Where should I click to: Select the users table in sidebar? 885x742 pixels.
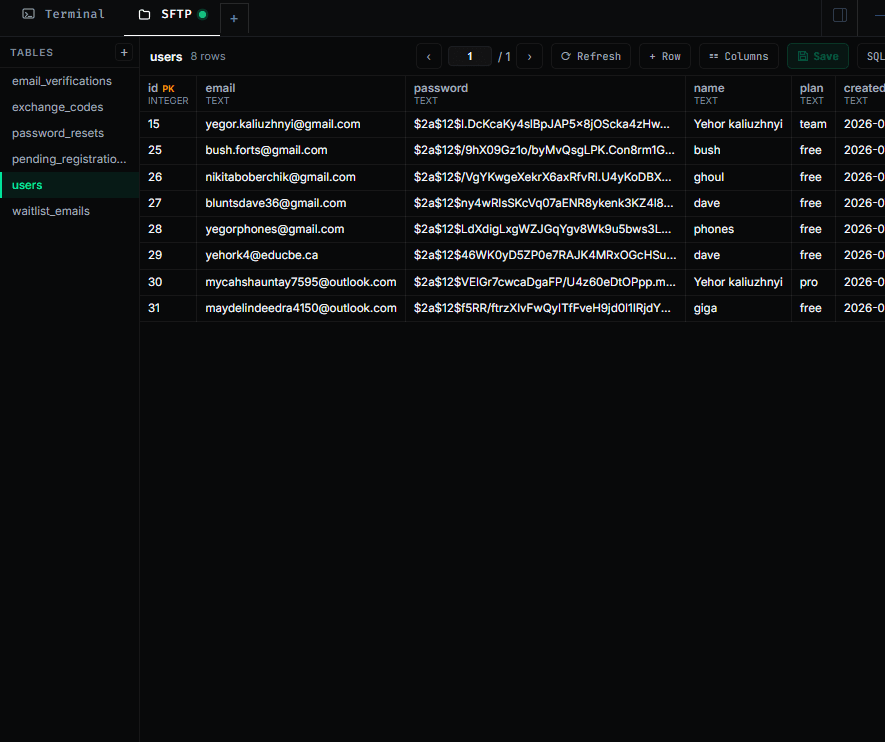[x=69, y=185]
